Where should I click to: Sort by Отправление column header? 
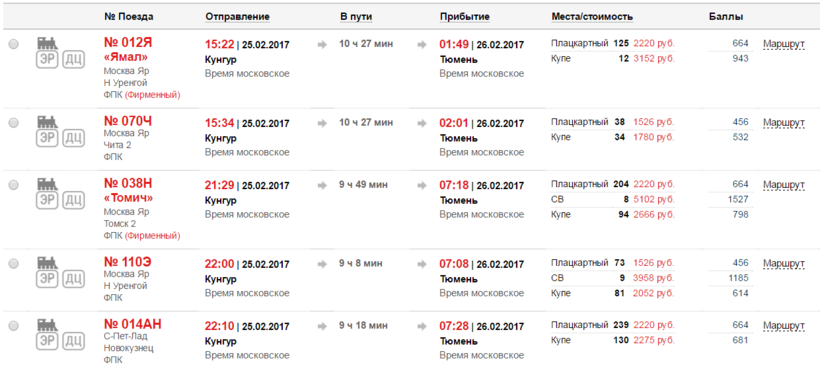237,17
